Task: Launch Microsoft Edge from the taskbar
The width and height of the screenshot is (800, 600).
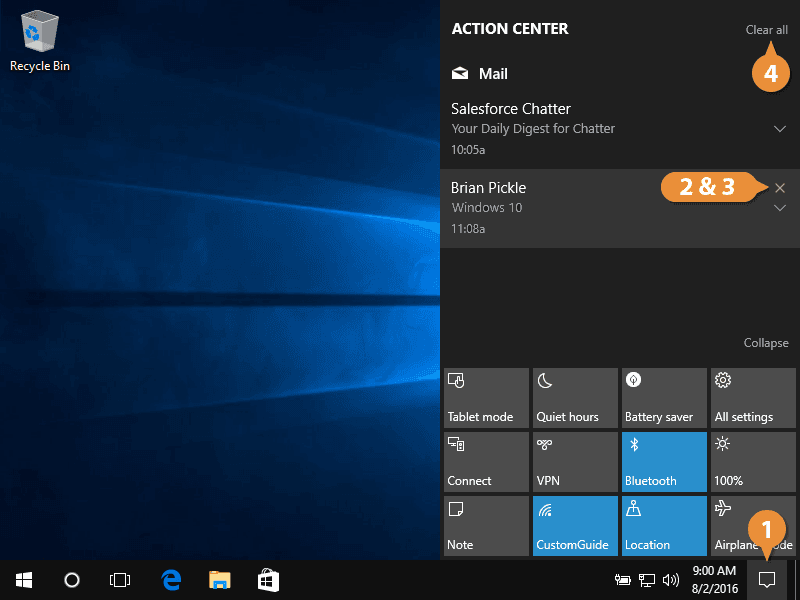Action: click(171, 580)
